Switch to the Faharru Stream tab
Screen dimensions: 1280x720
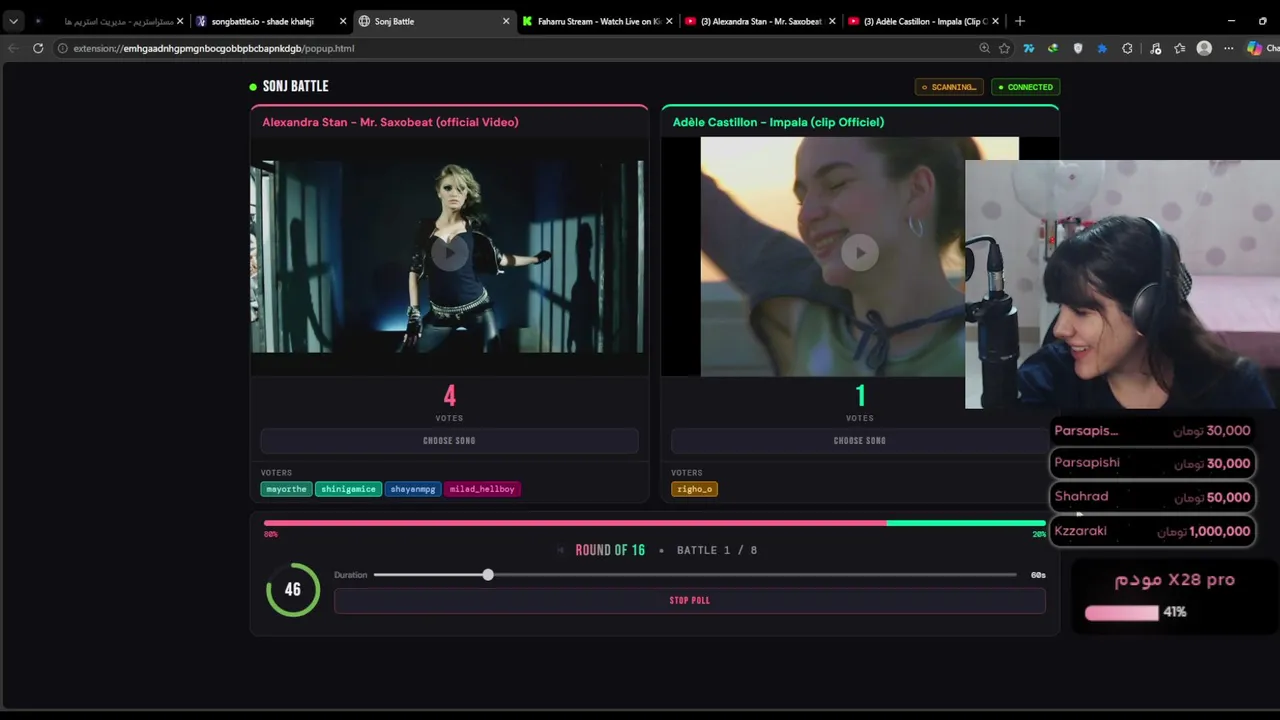597,21
